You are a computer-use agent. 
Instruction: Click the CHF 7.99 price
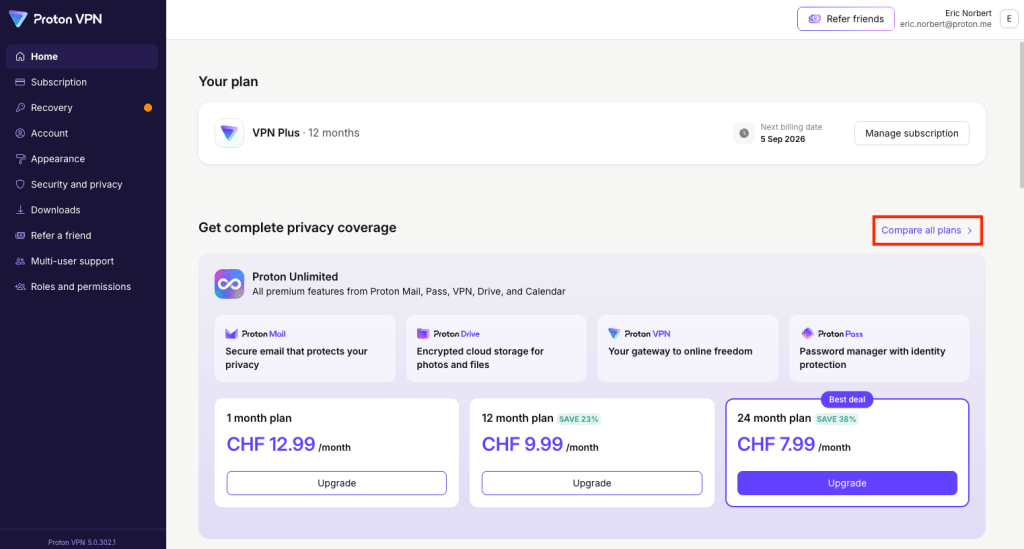point(776,445)
